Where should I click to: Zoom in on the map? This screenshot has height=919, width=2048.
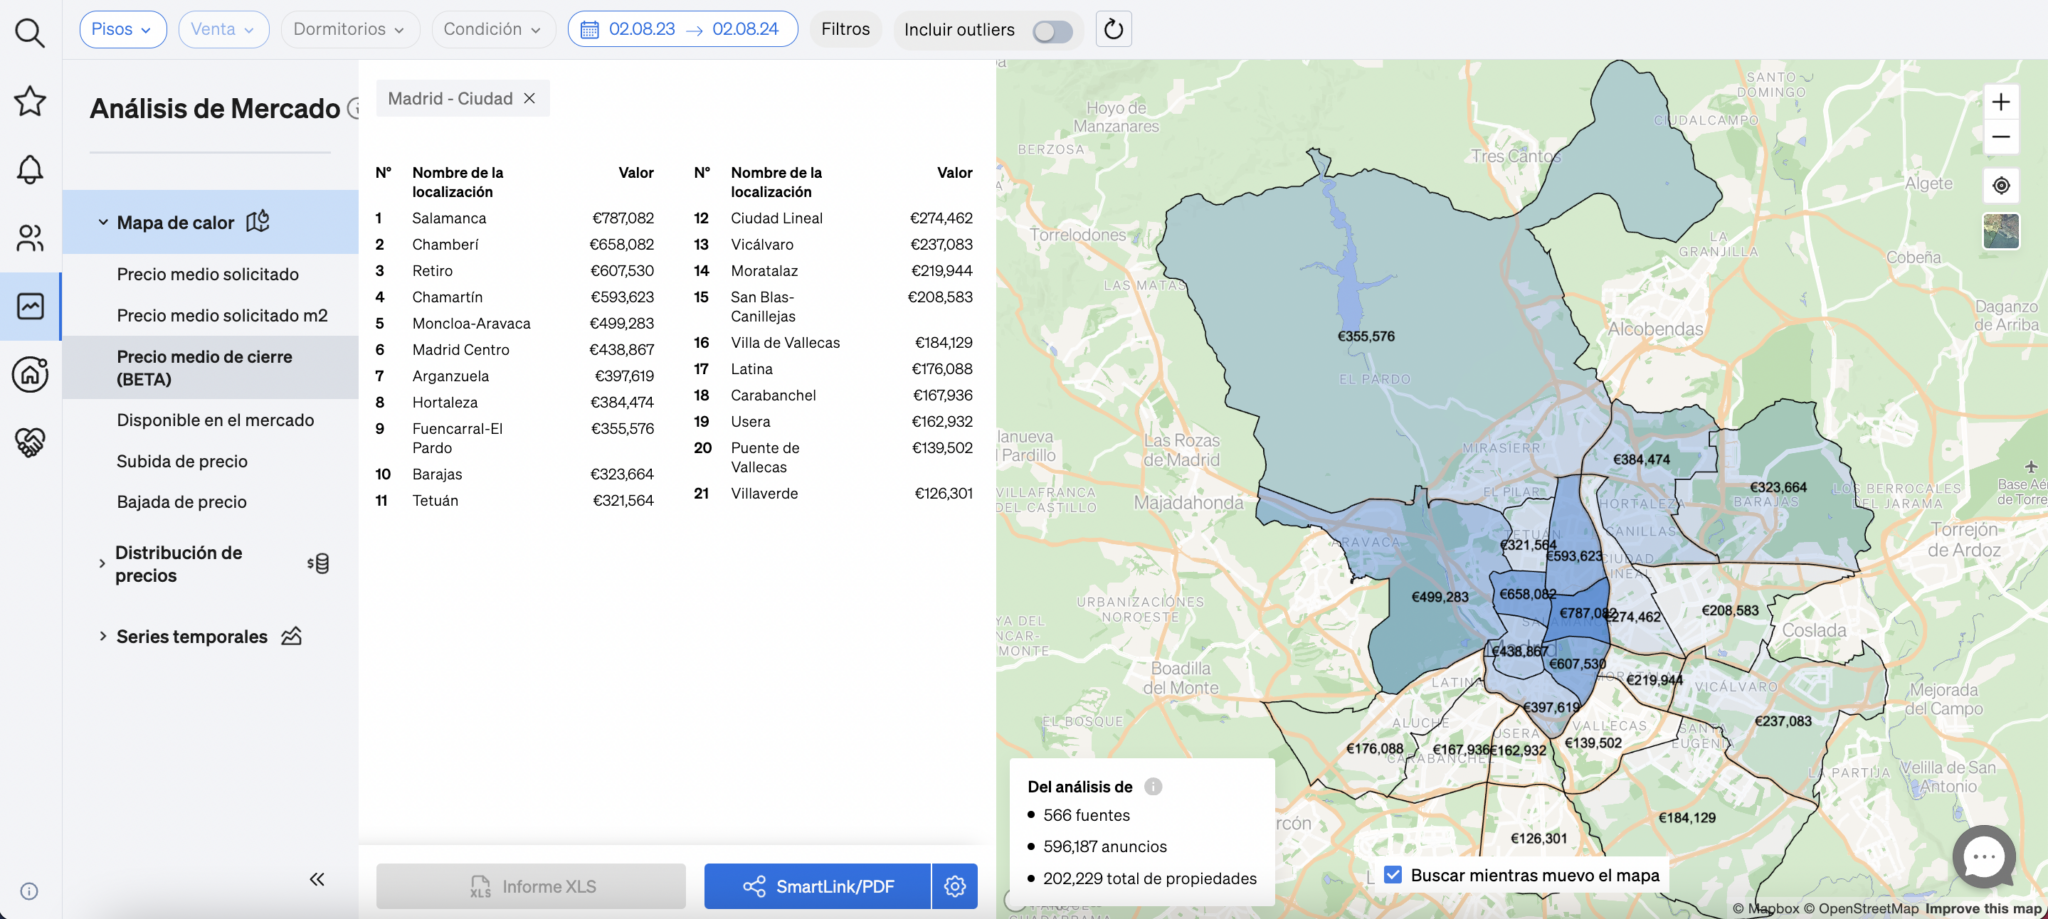pyautogui.click(x=2001, y=102)
